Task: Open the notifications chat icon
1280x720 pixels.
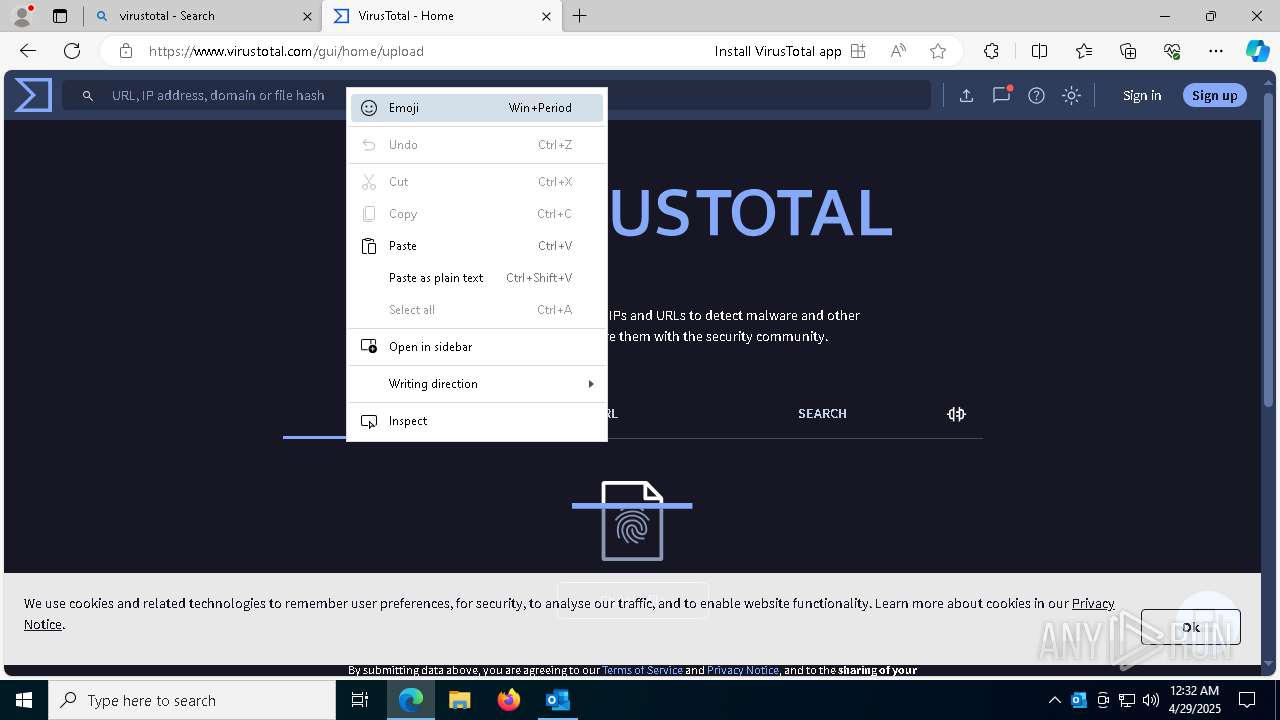Action: 1001,95
